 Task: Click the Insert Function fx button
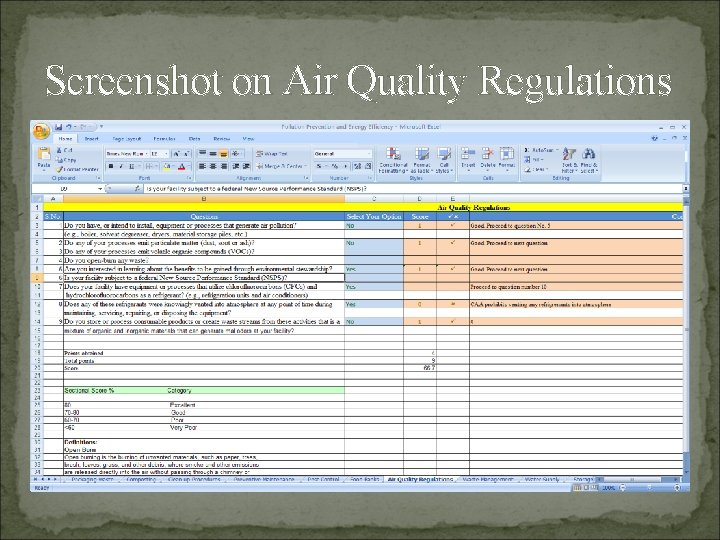point(137,189)
